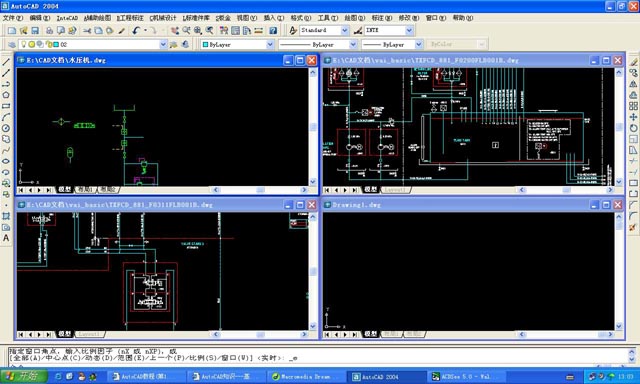This screenshot has width=640, height=384.
Task: Open the ByLayer lineweight dropdown
Action: click(x=419, y=44)
